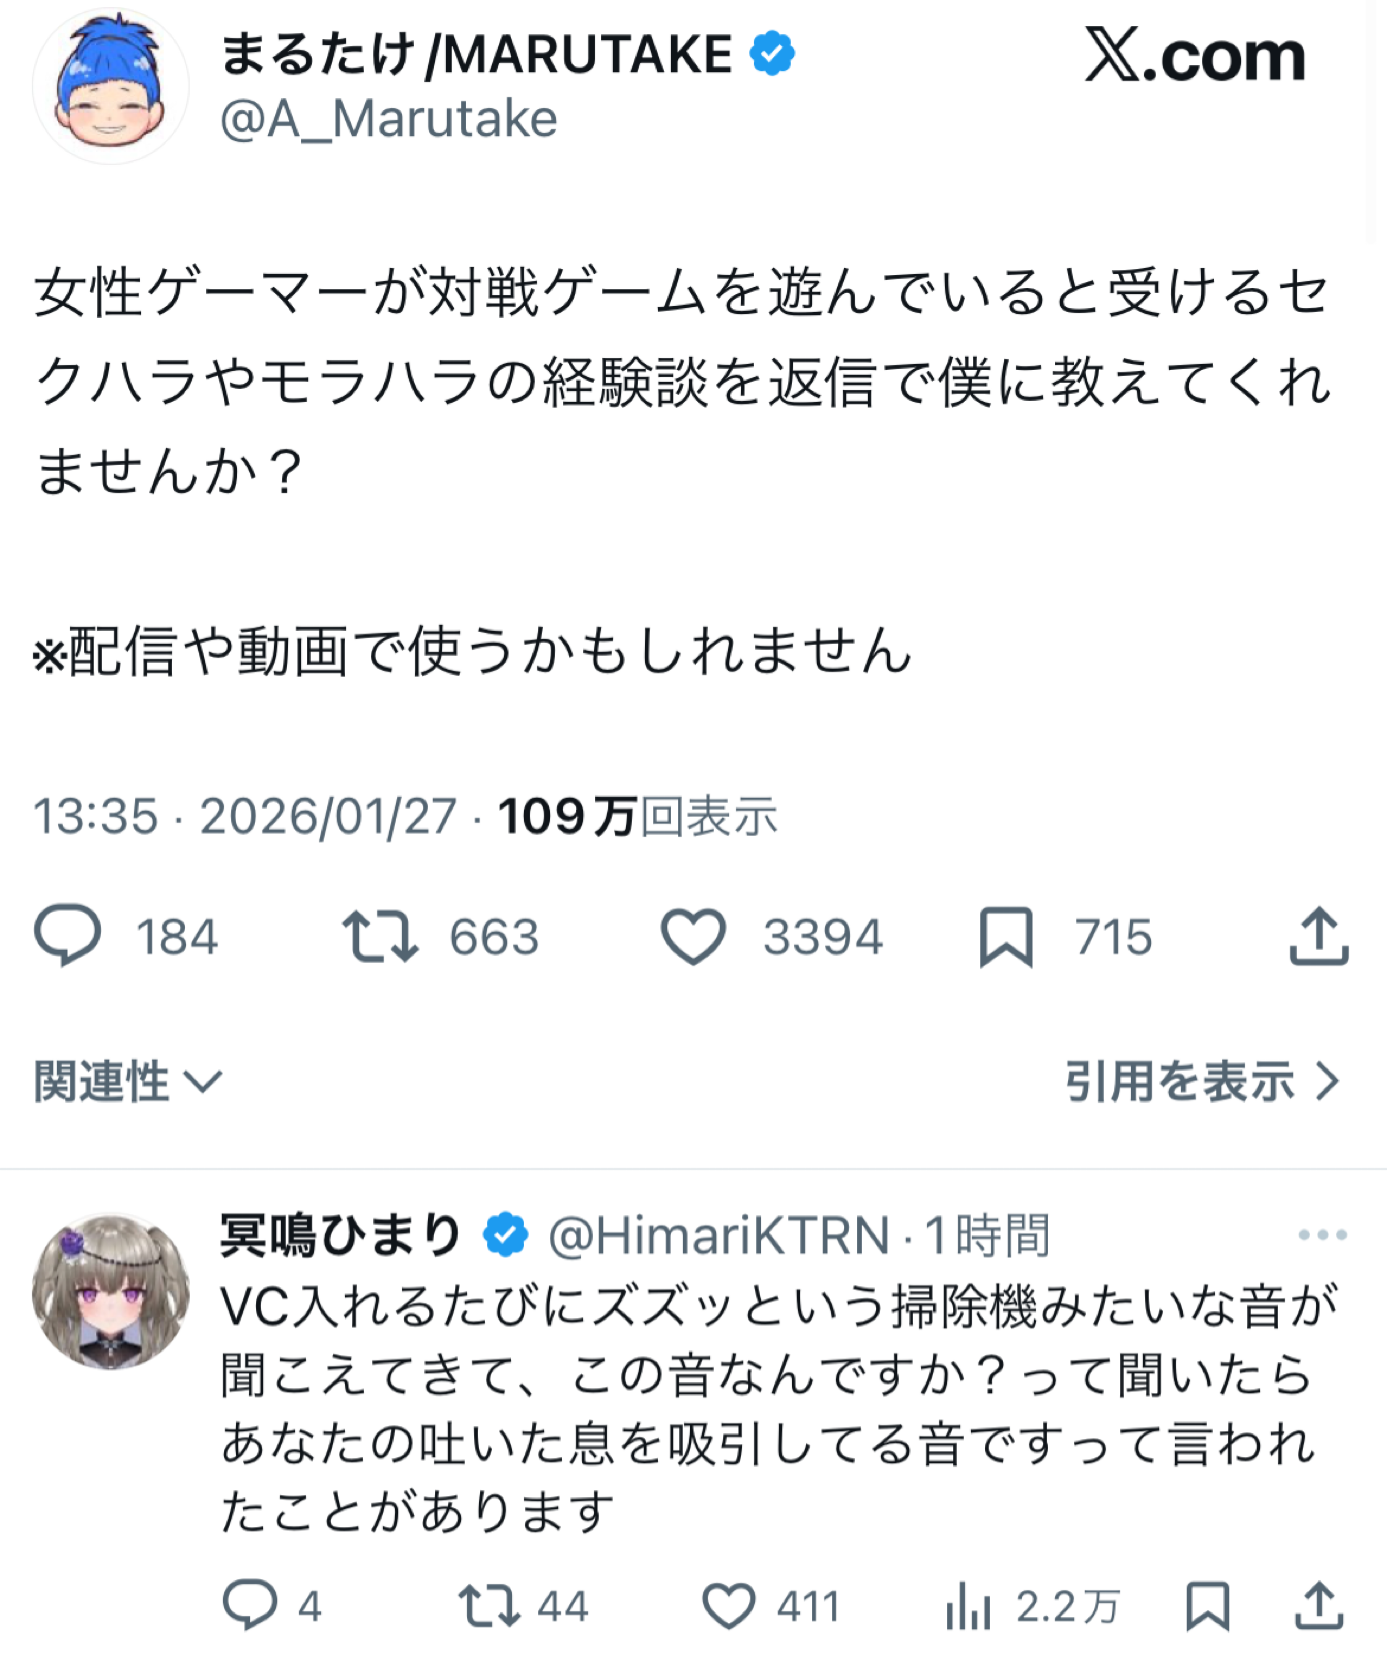Share the main post via upload icon
Image resolution: width=1387 pixels, height=1680 pixels.
pos(1319,936)
